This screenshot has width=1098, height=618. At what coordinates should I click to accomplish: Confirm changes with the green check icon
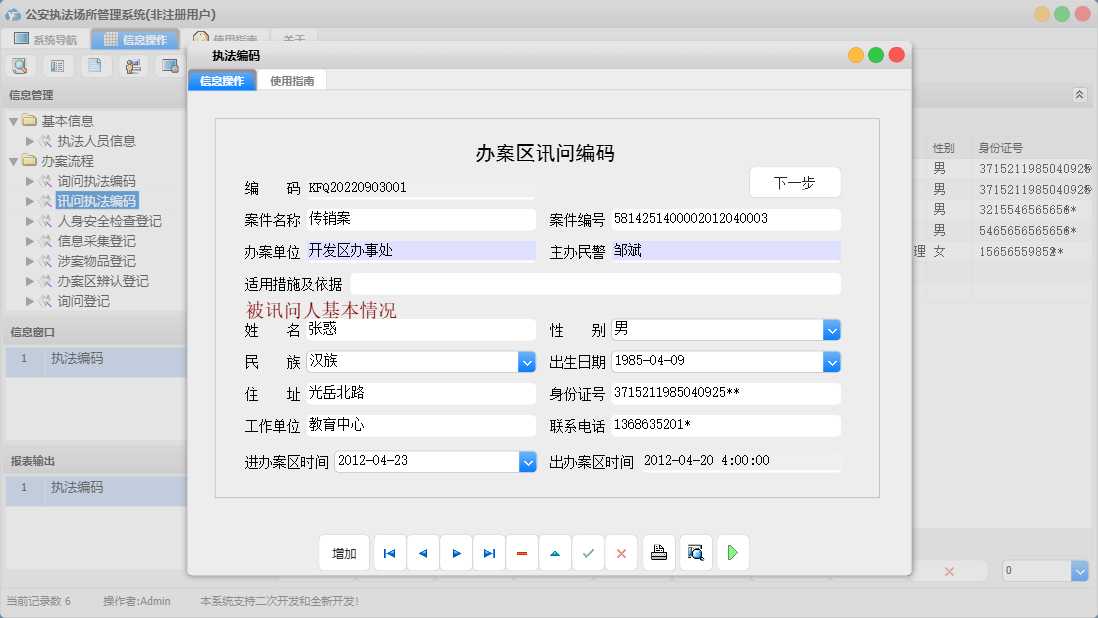coord(588,552)
